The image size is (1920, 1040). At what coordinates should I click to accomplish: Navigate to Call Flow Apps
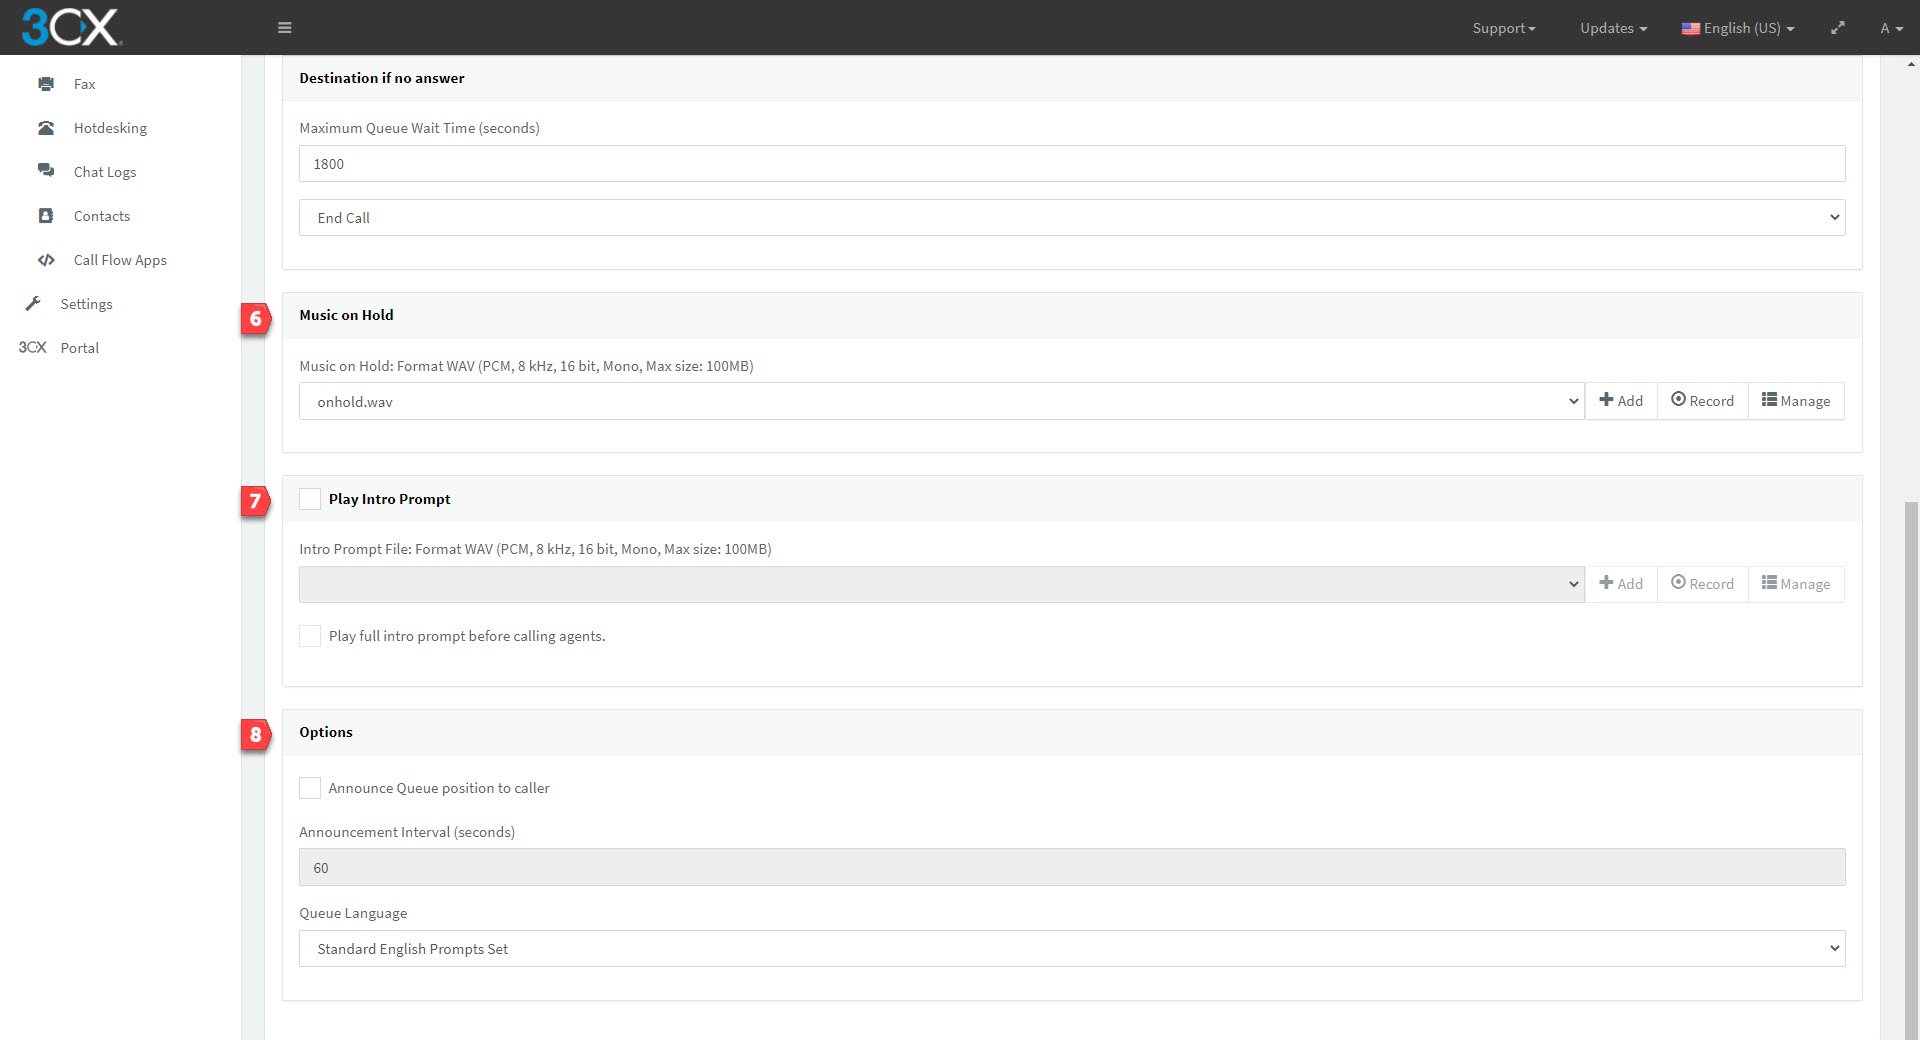click(x=120, y=260)
